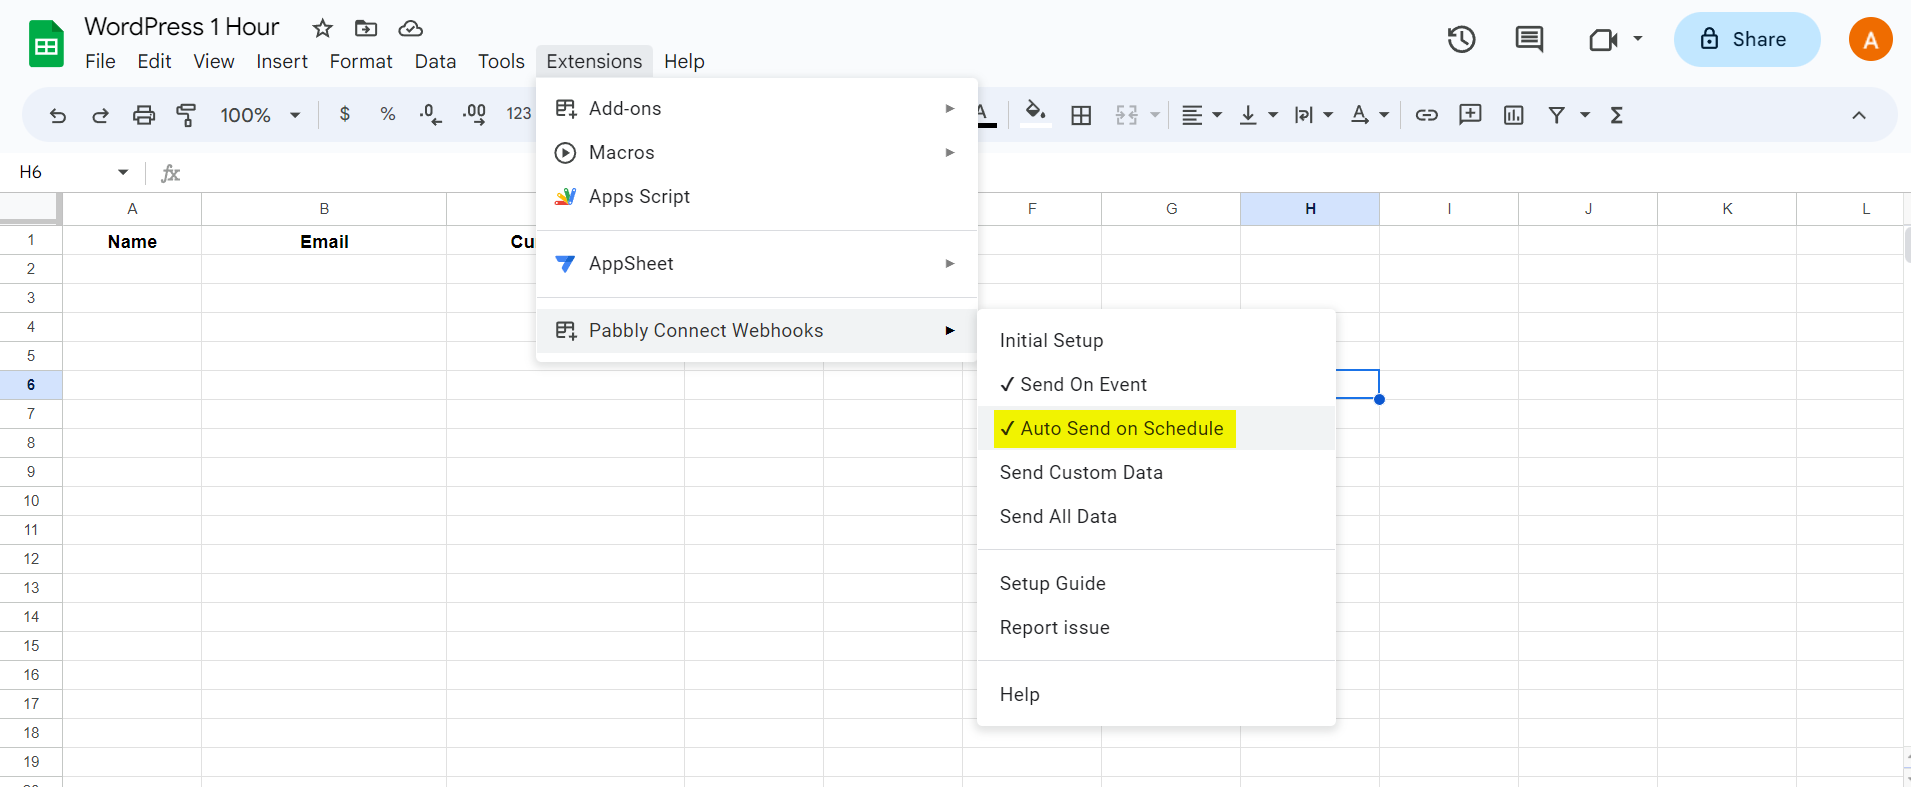Increase decimal places
This screenshot has width=1911, height=787.
coord(475,114)
